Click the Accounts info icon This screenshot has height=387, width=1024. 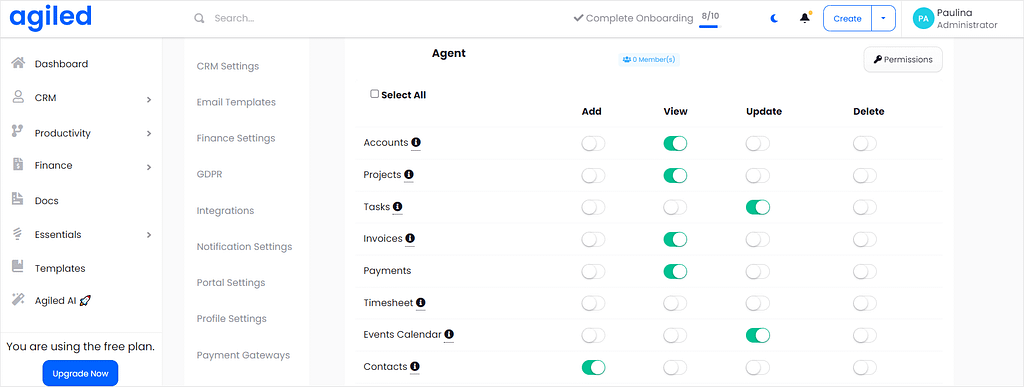416,142
